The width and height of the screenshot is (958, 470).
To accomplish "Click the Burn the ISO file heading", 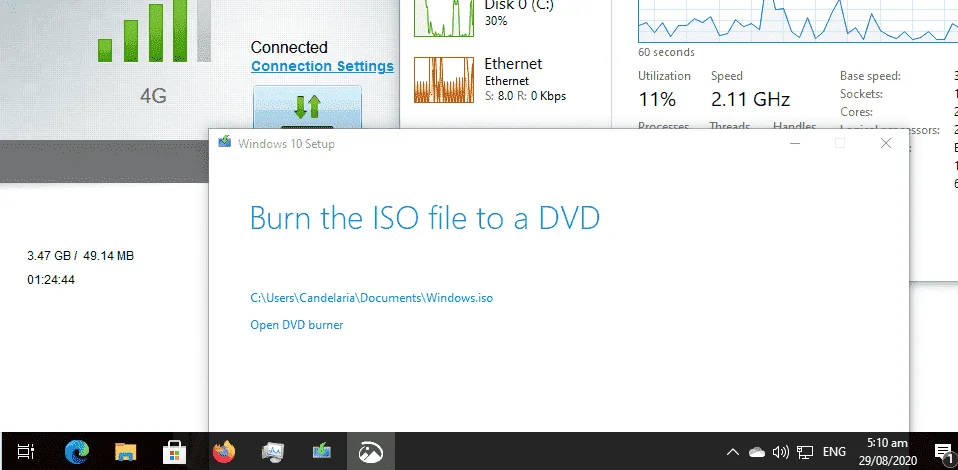I will coord(425,218).
